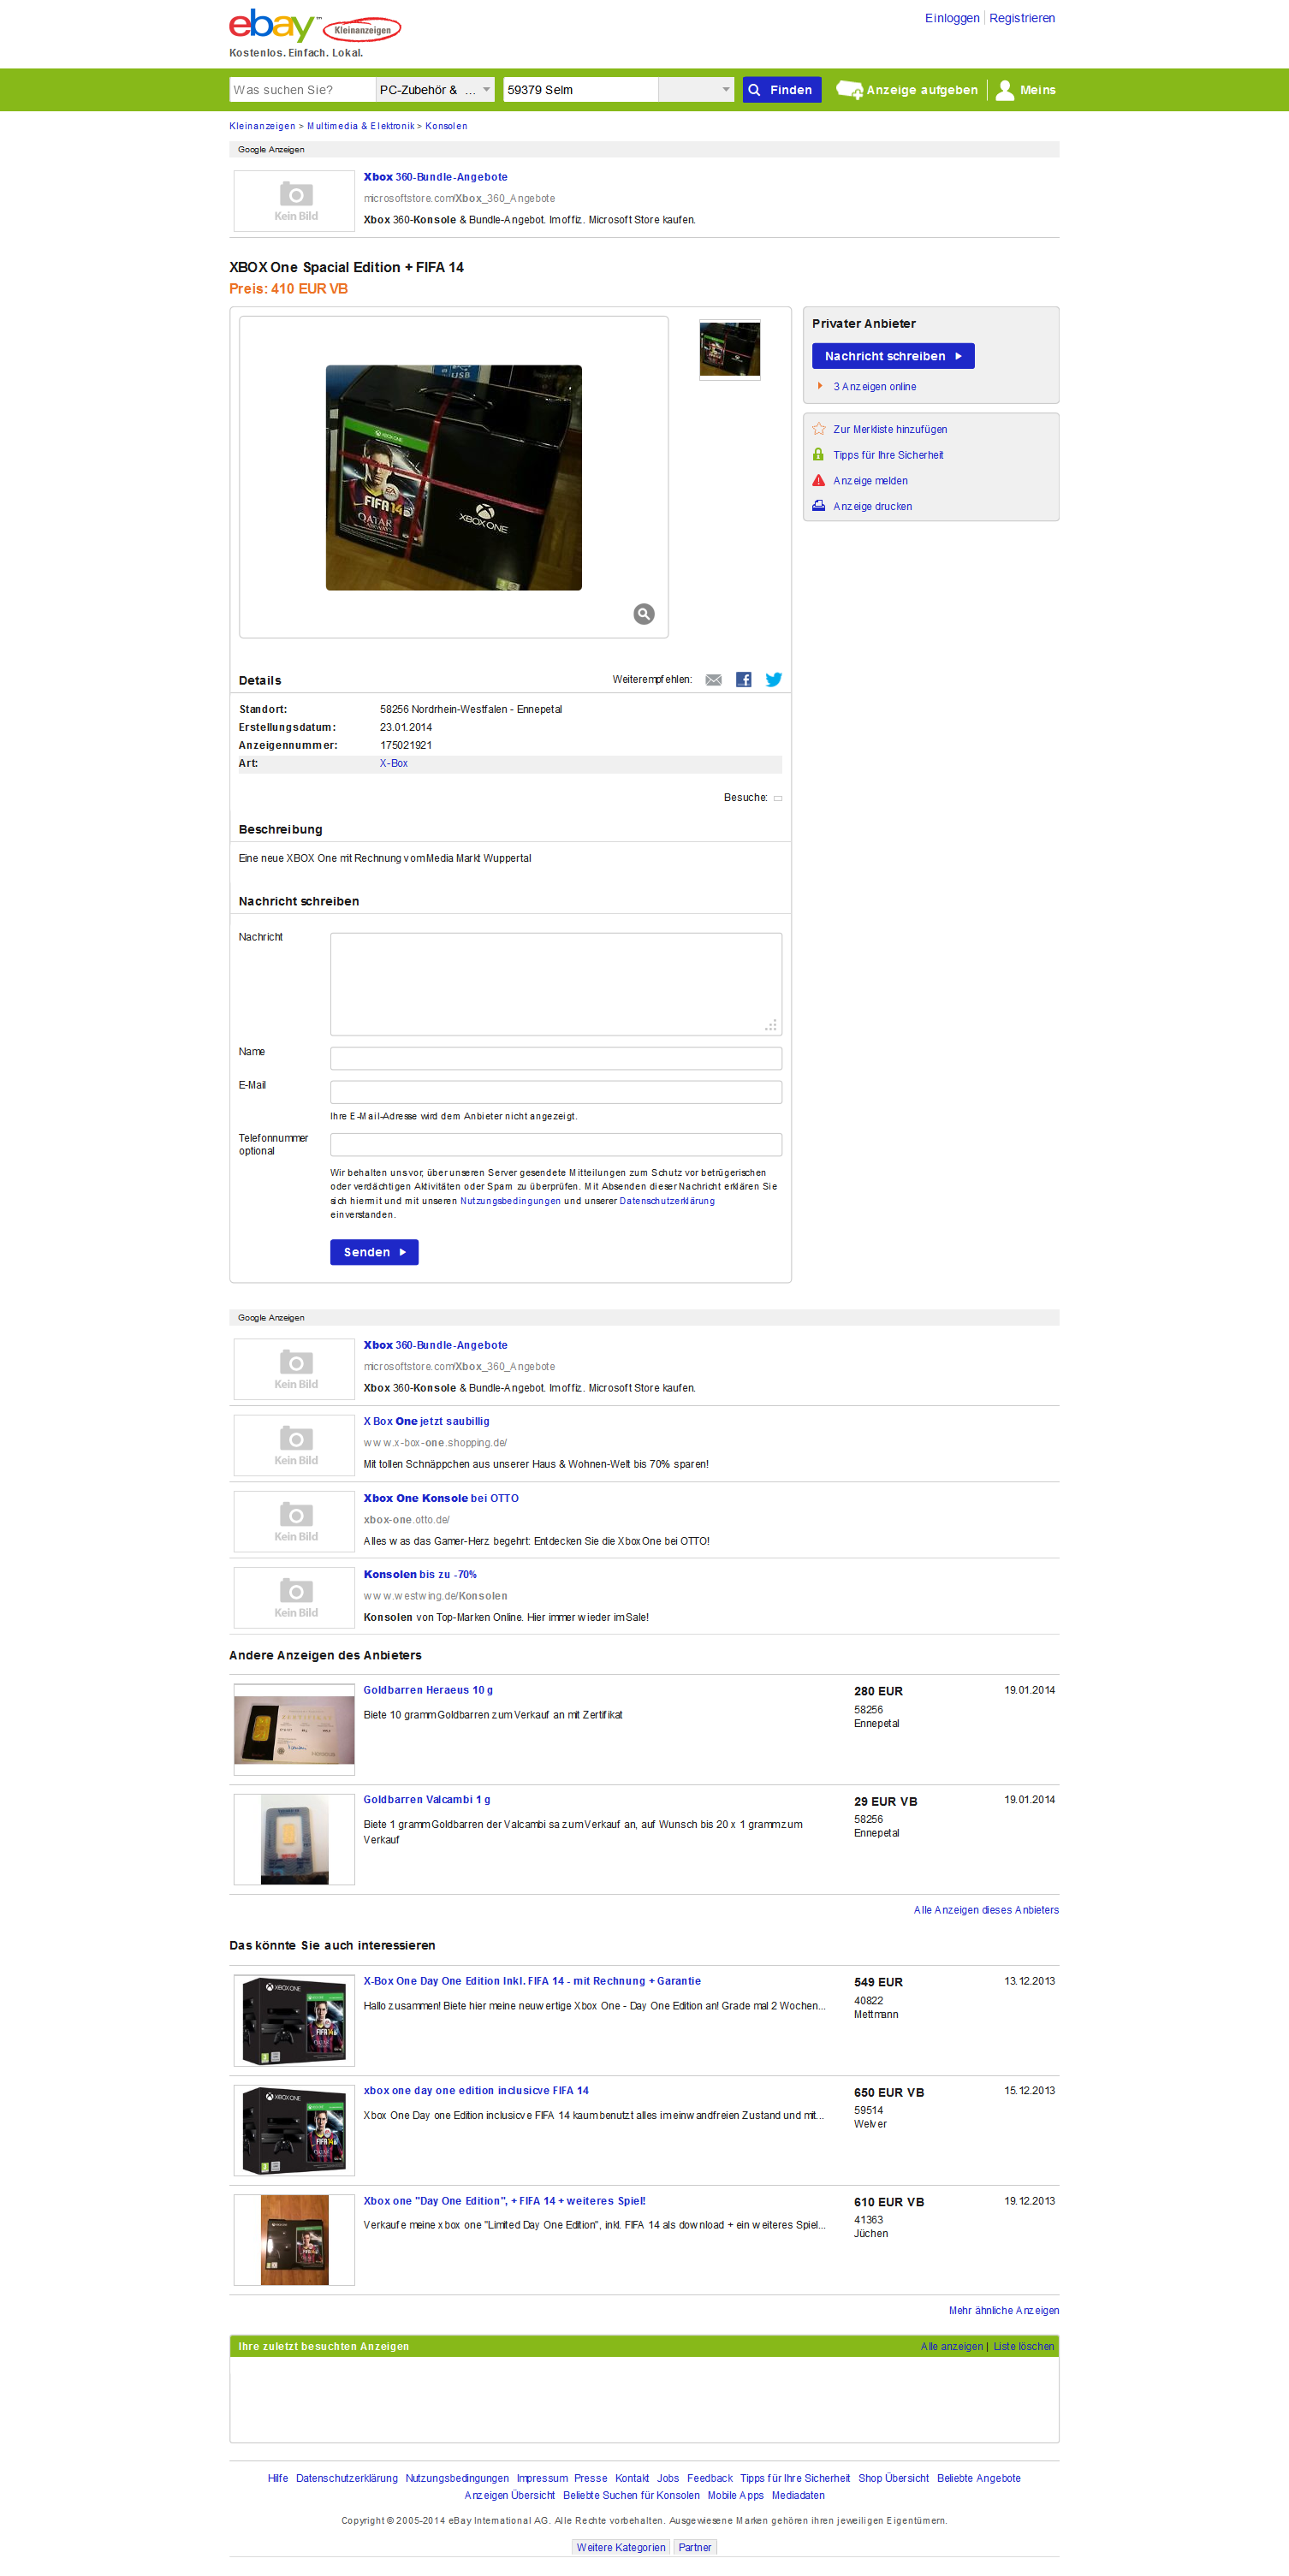
Task: Click the printer icon for Anzeige drucken
Action: point(818,506)
